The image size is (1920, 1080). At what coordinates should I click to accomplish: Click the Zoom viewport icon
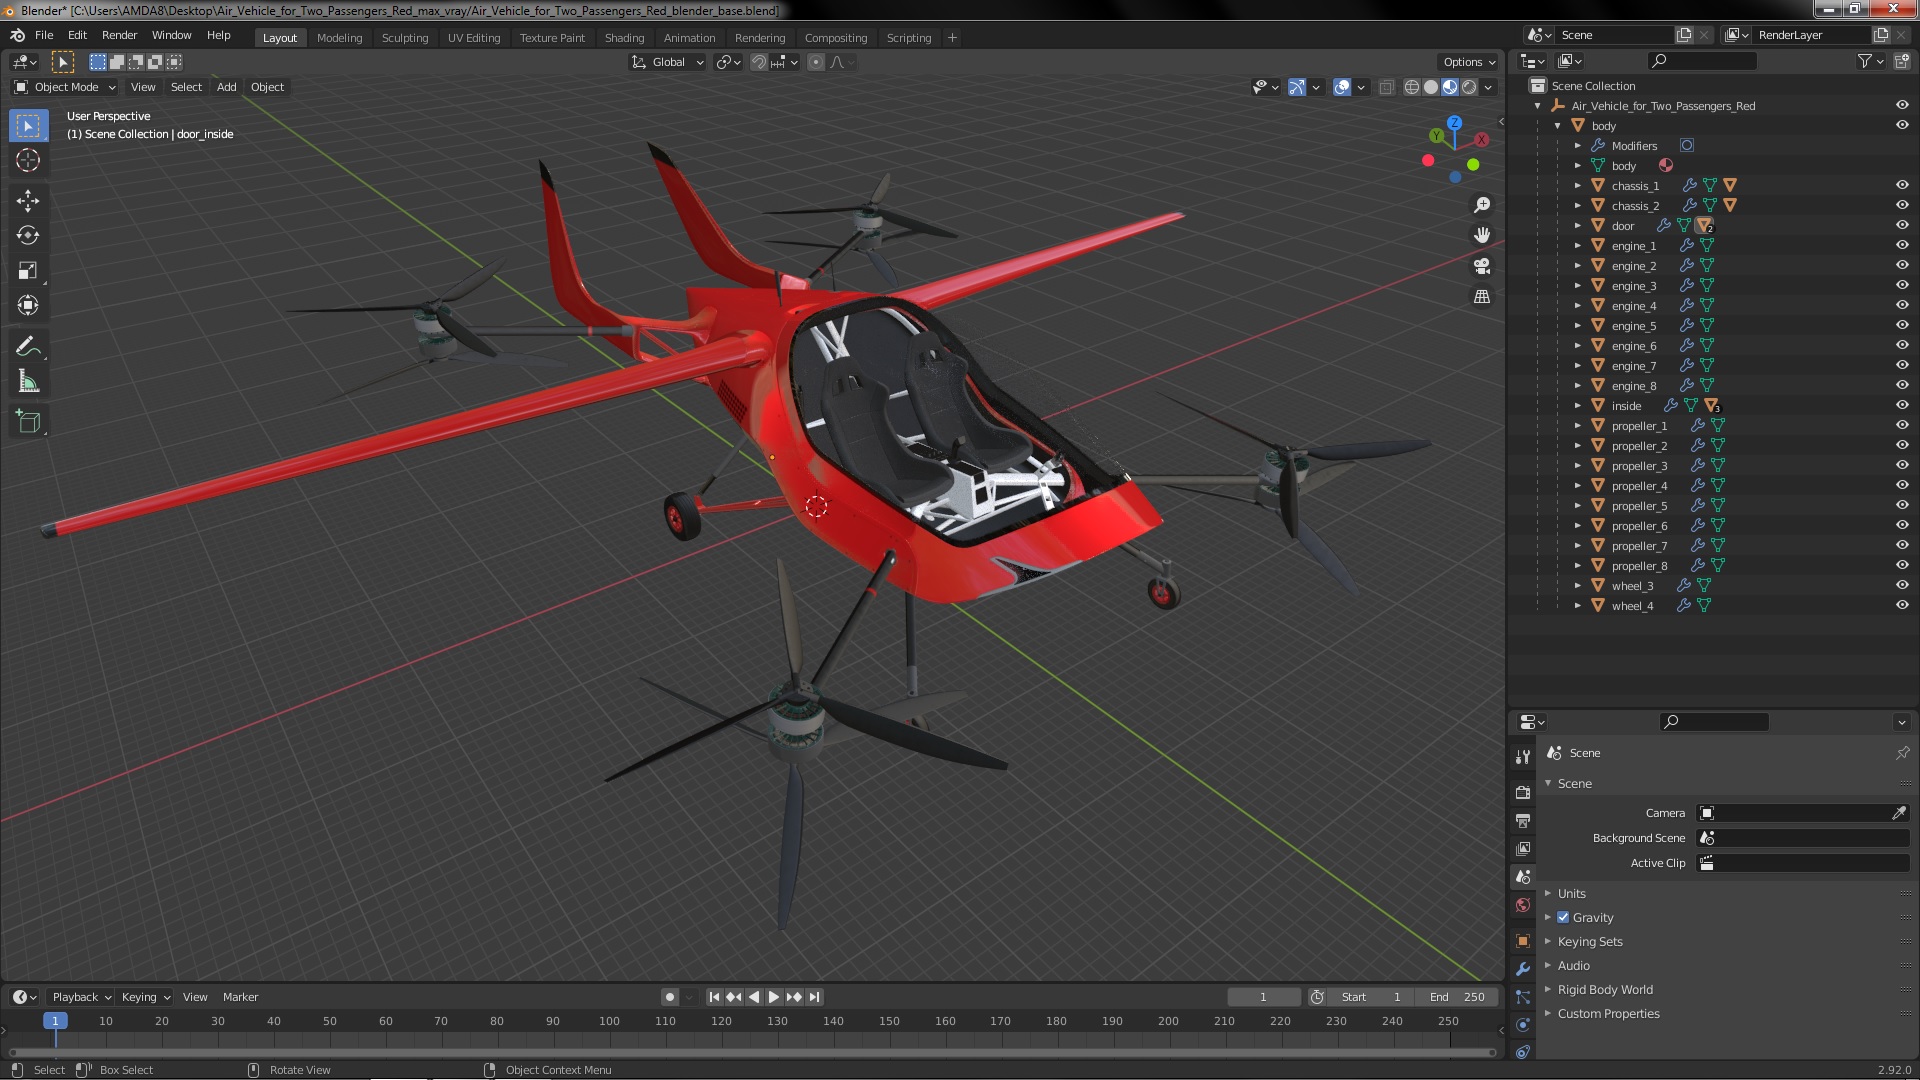1482,205
